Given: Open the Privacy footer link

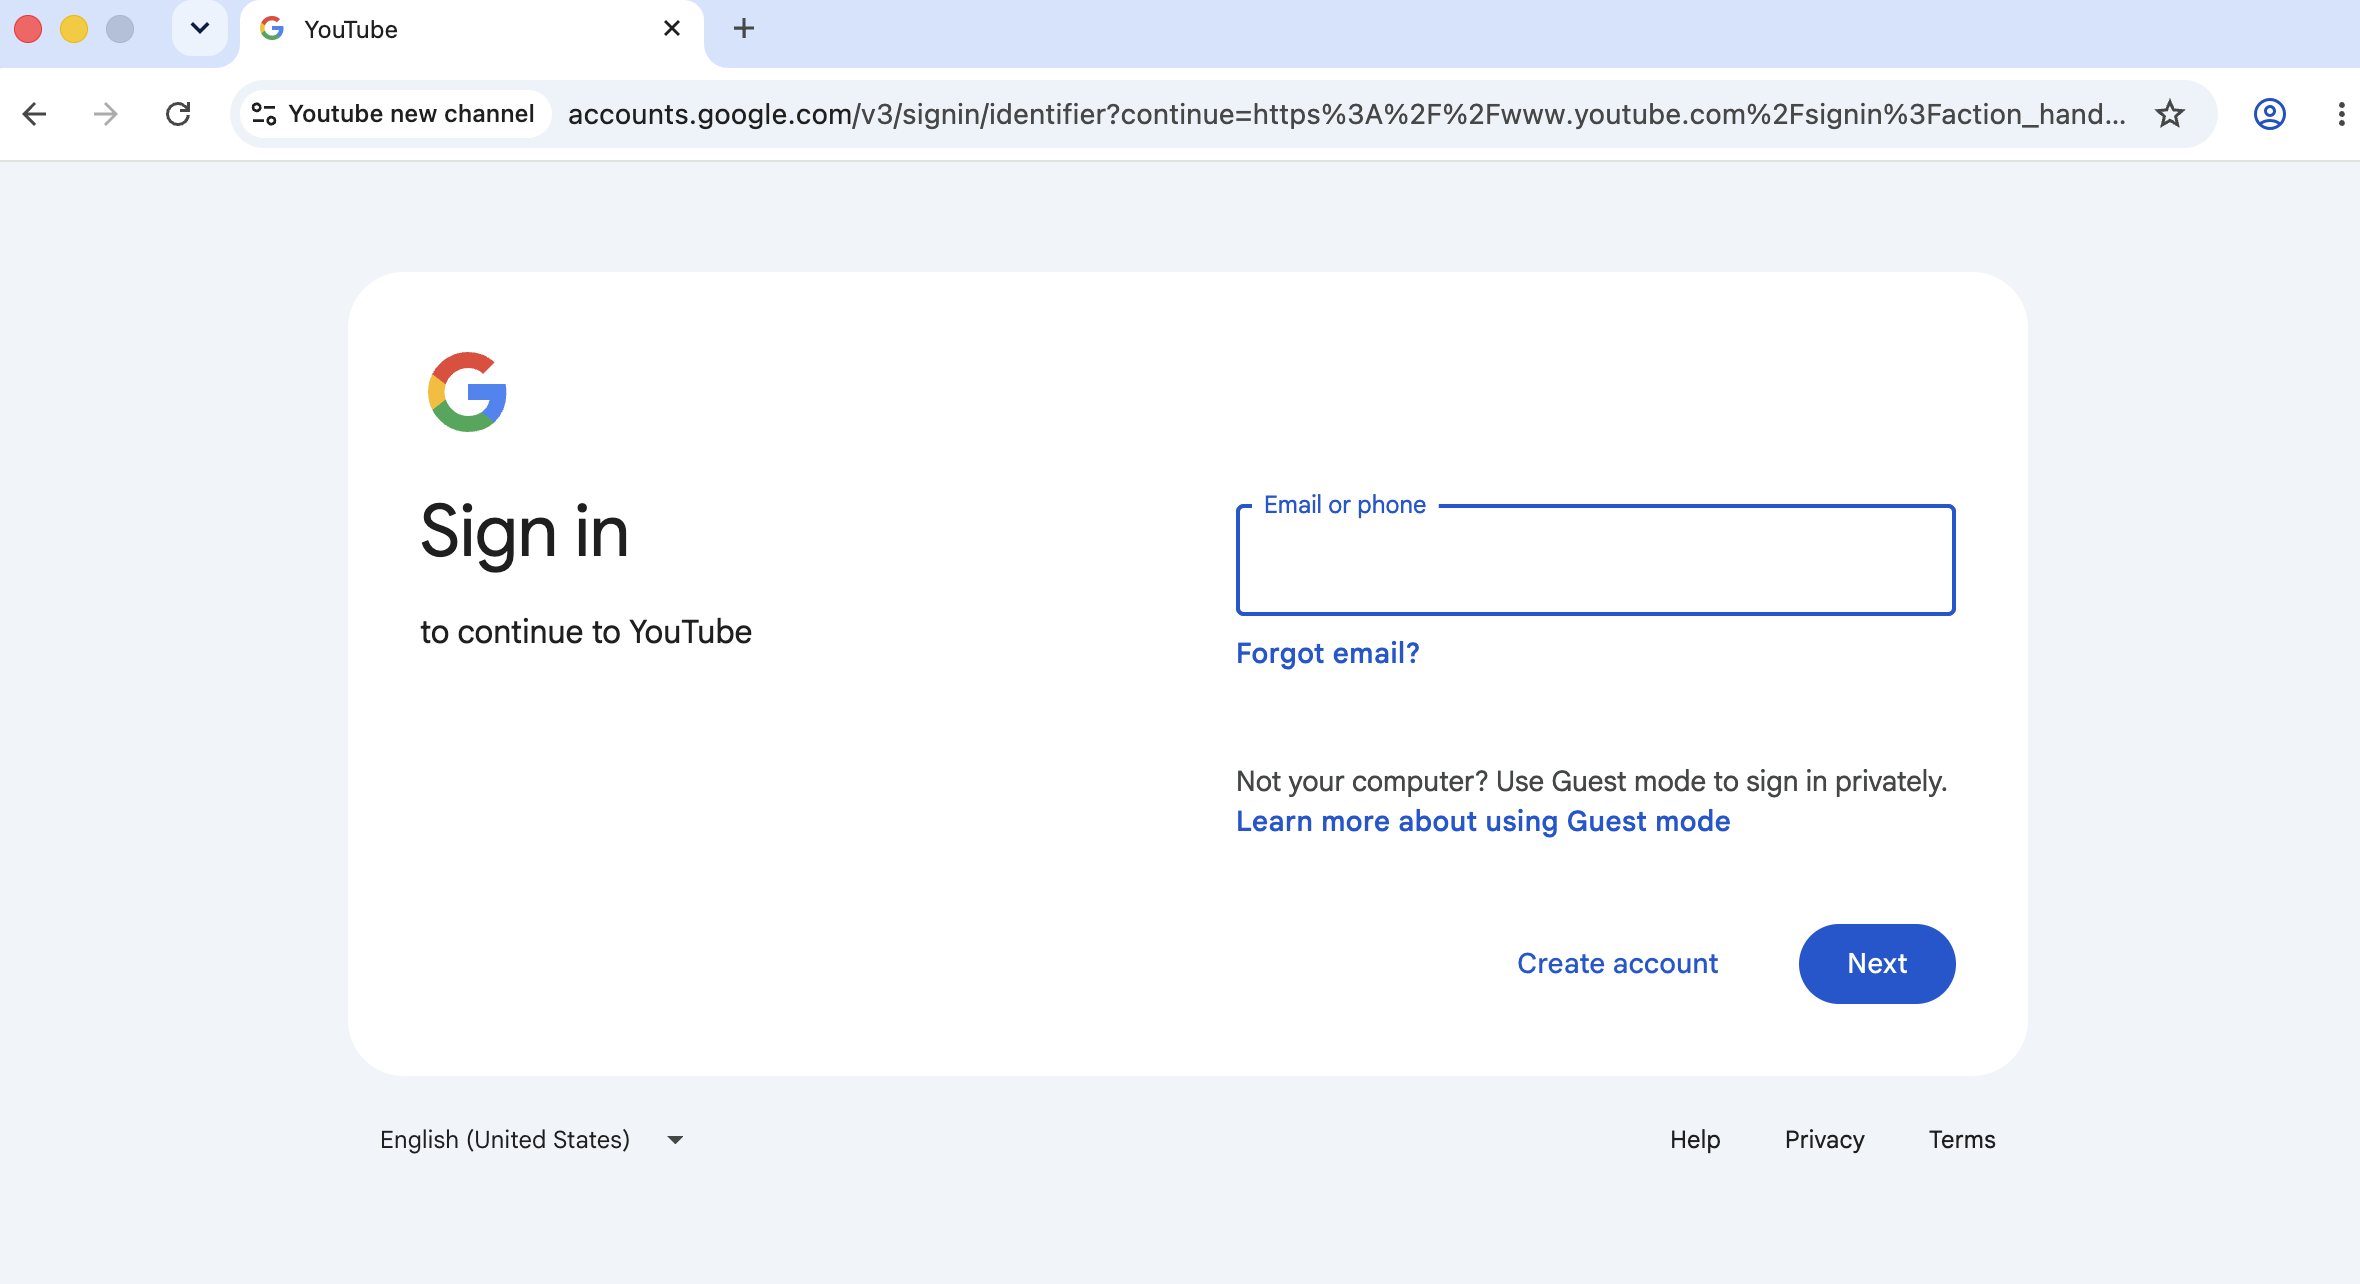Looking at the screenshot, I should [x=1824, y=1140].
